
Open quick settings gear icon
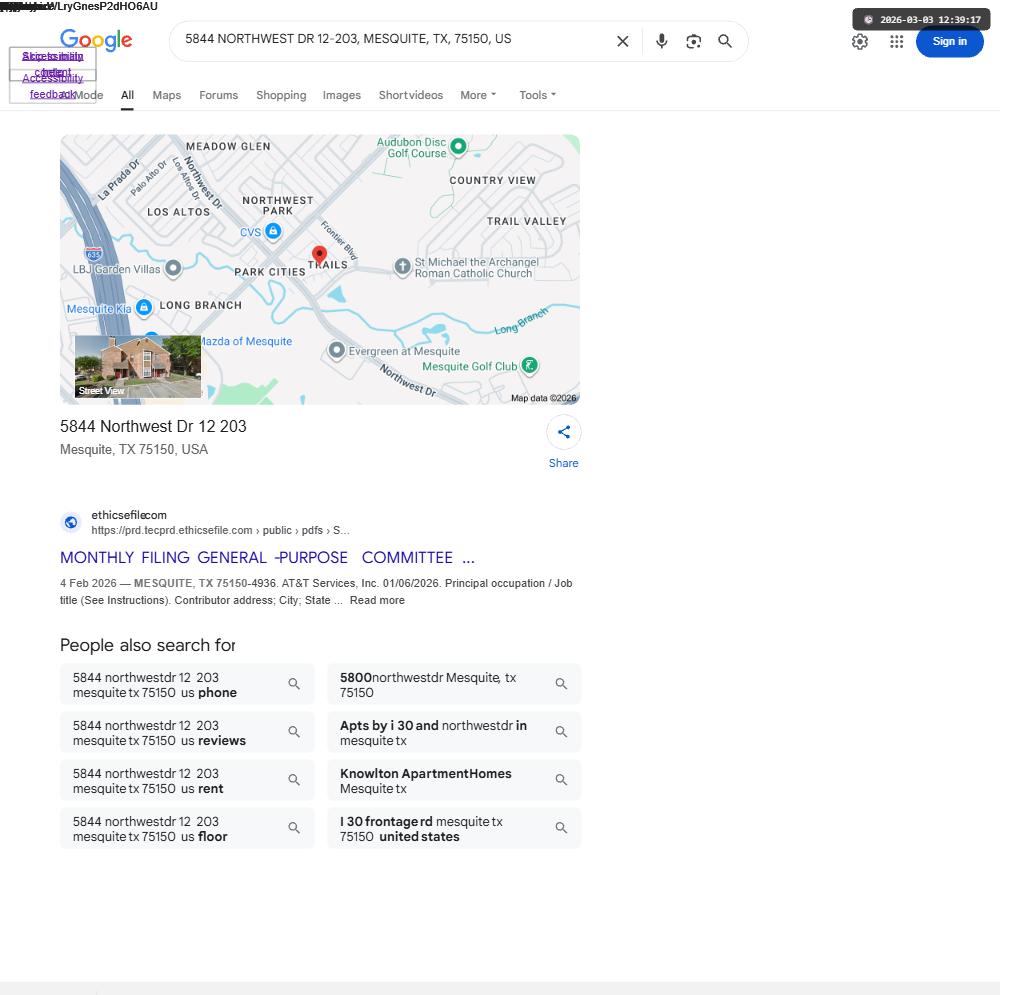860,42
